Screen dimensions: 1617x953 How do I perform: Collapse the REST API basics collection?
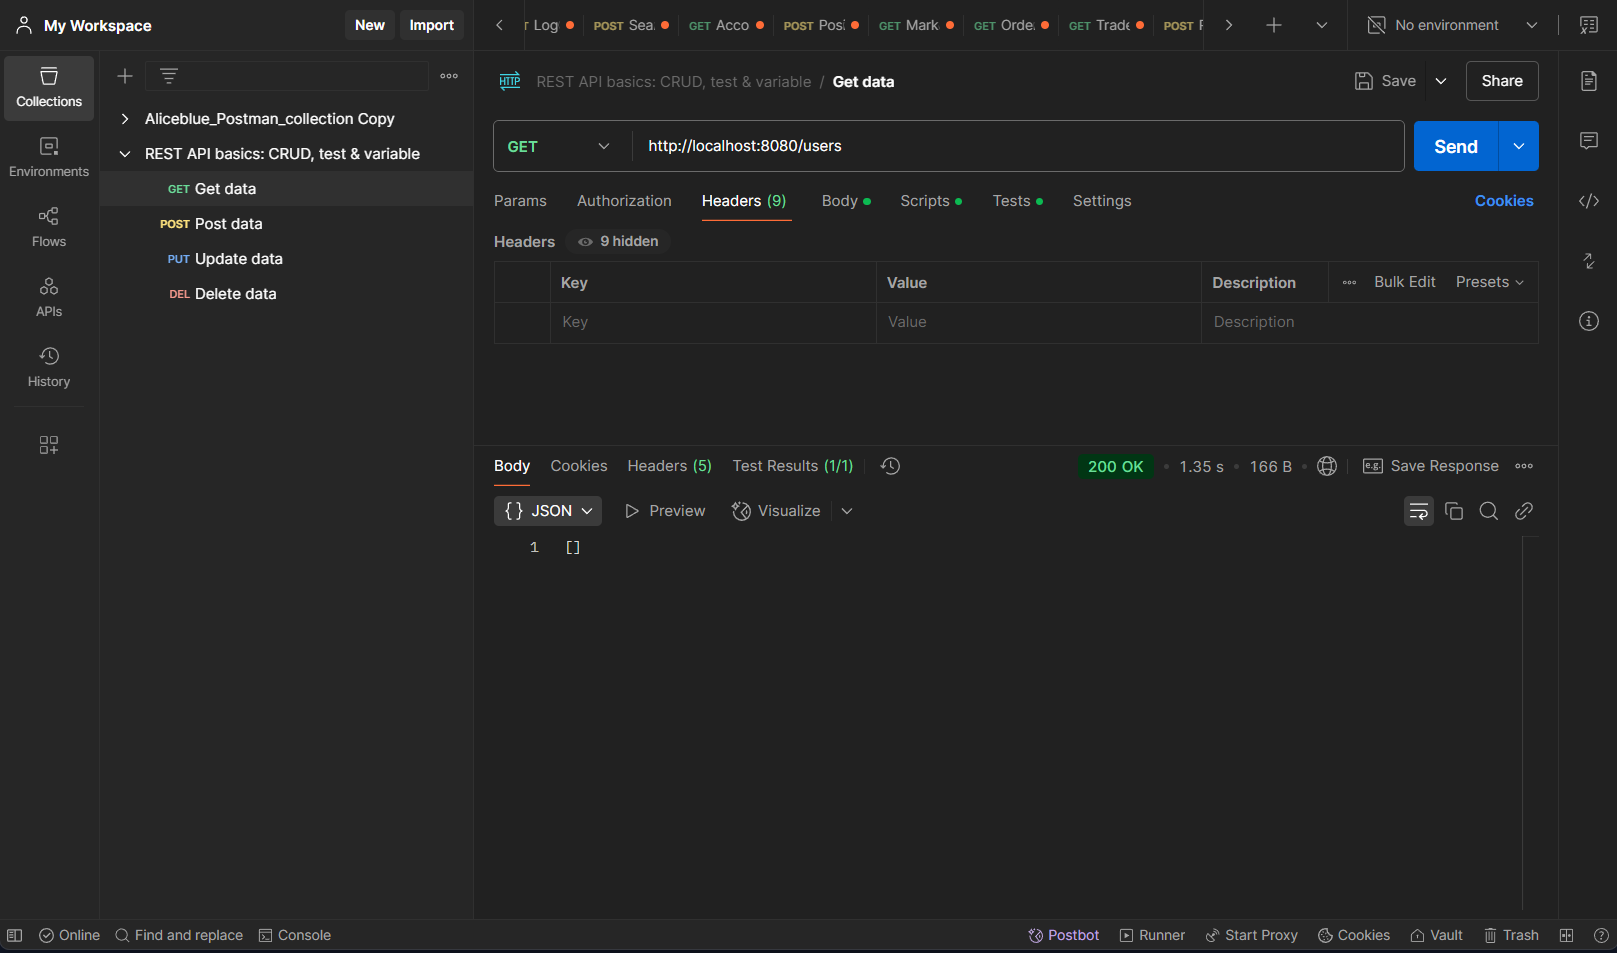click(x=125, y=154)
